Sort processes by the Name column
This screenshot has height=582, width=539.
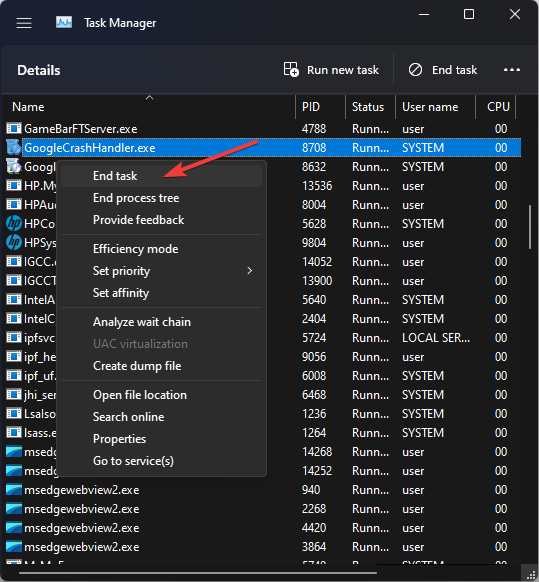[28, 107]
